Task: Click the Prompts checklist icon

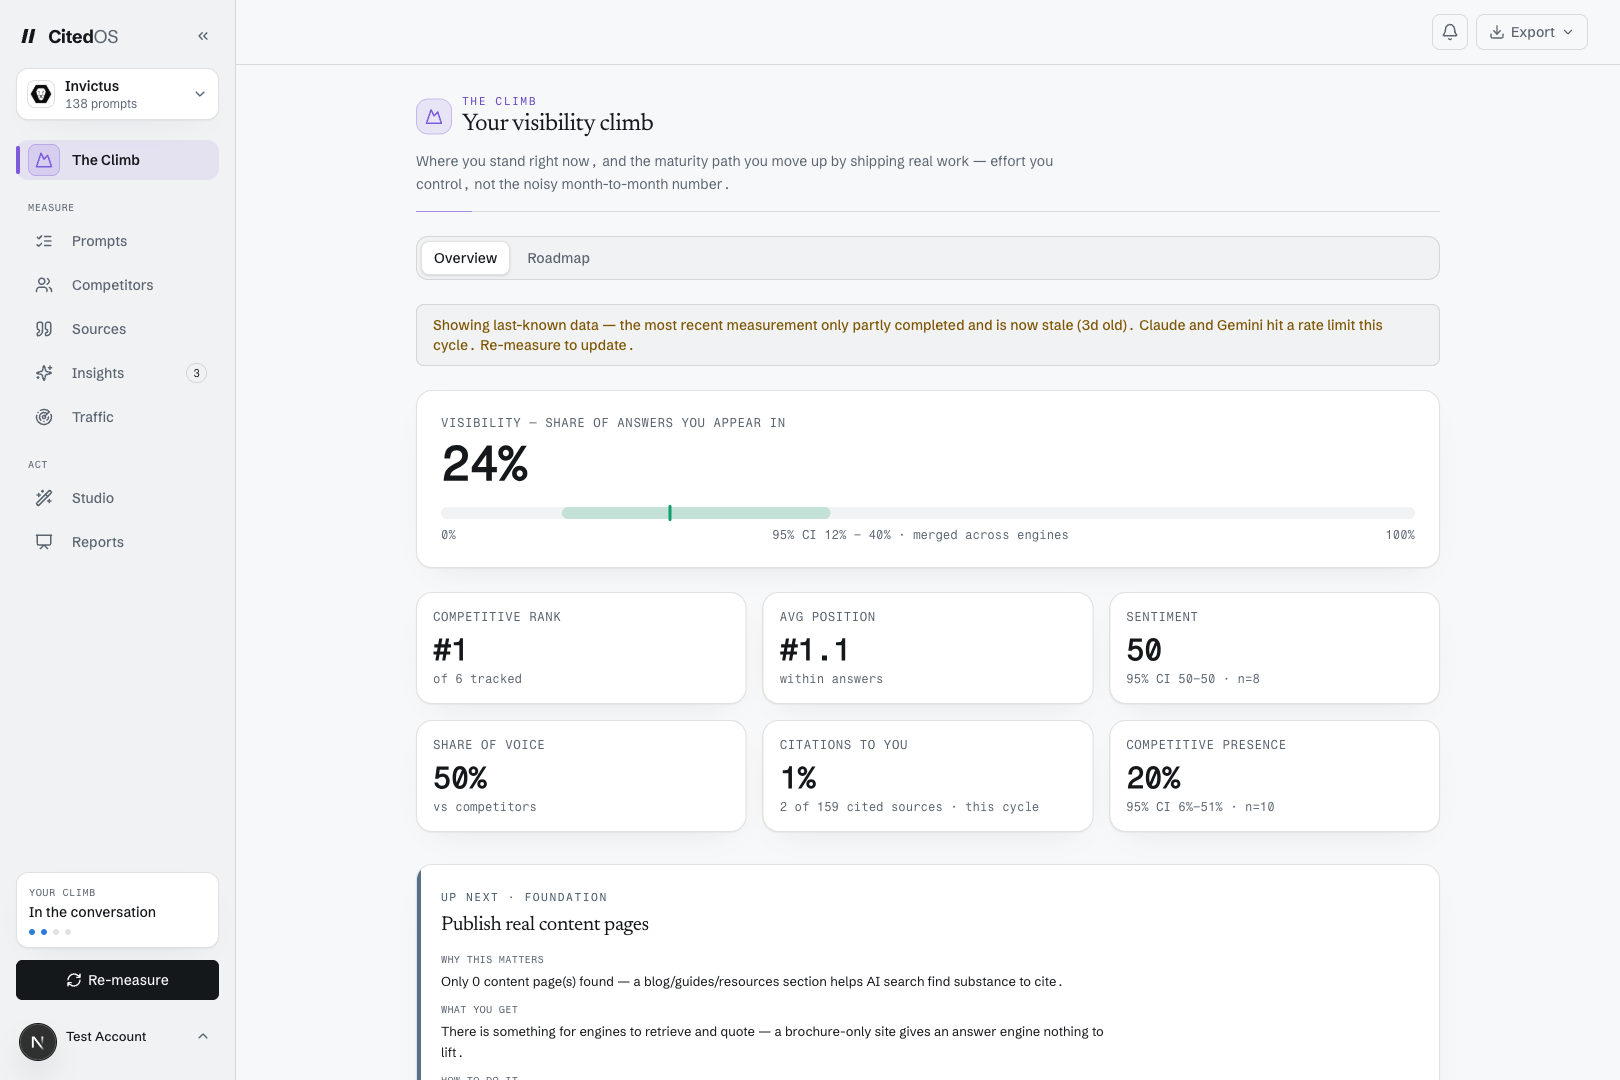Action: pos(44,241)
